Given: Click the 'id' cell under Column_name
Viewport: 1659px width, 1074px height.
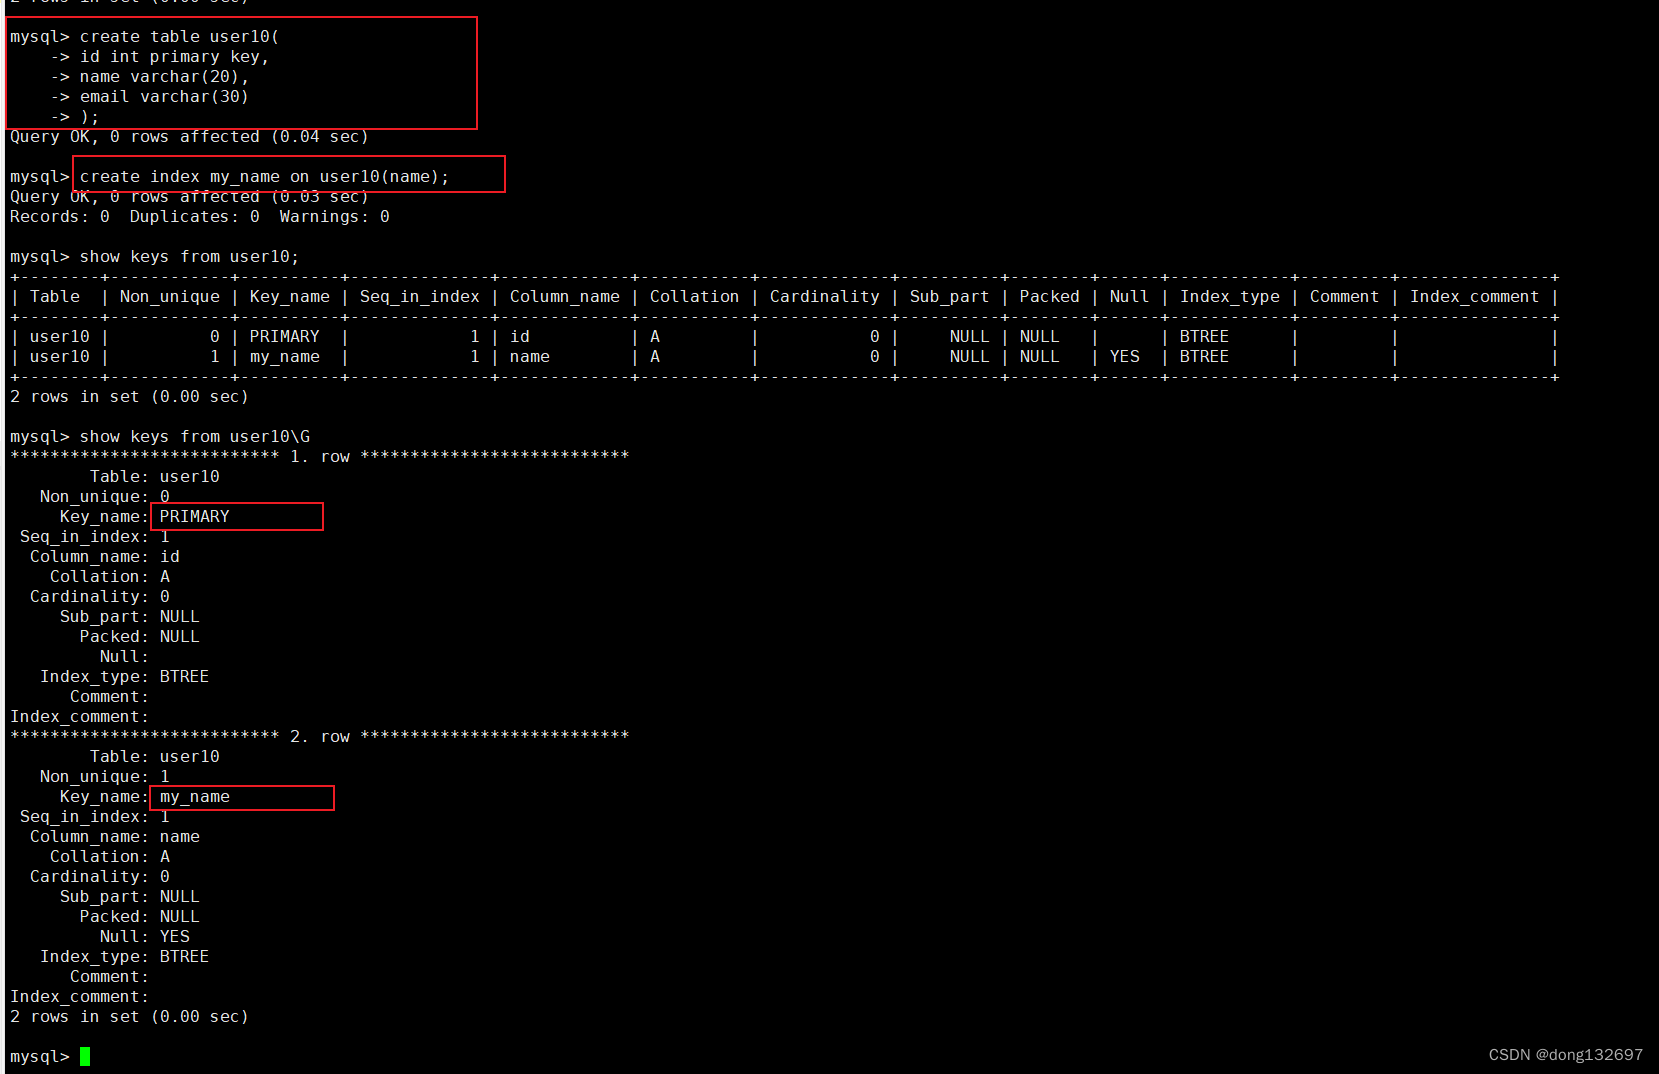Looking at the screenshot, I should [x=520, y=337].
